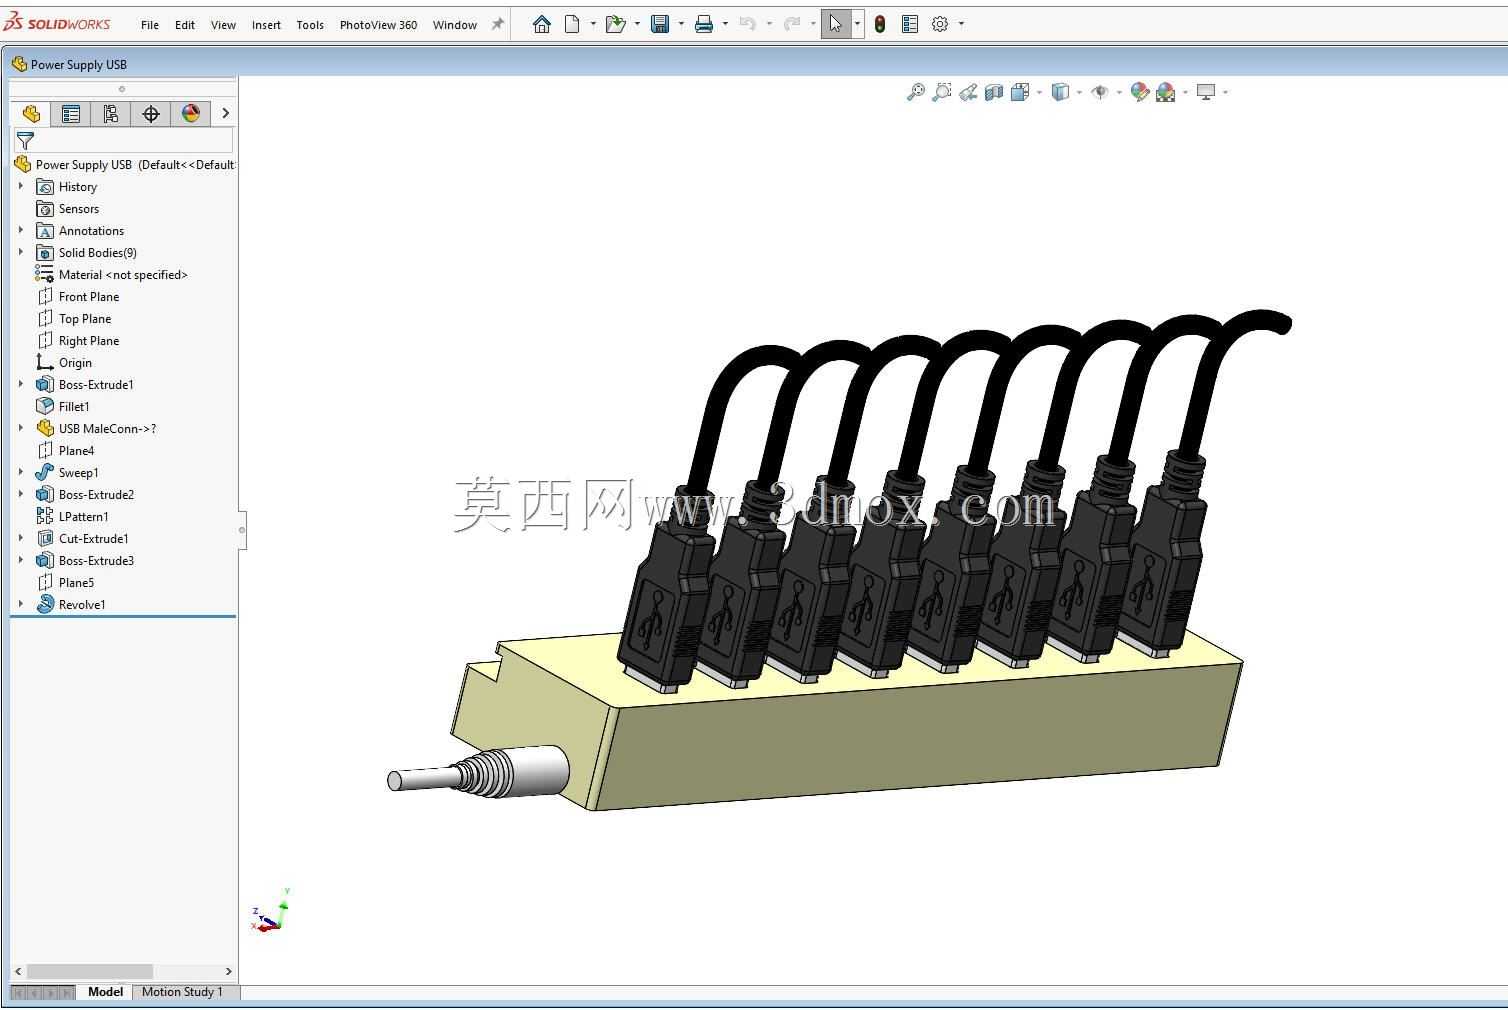This screenshot has height=1010, width=1508.
Task: Expand the History folder
Action: point(21,186)
